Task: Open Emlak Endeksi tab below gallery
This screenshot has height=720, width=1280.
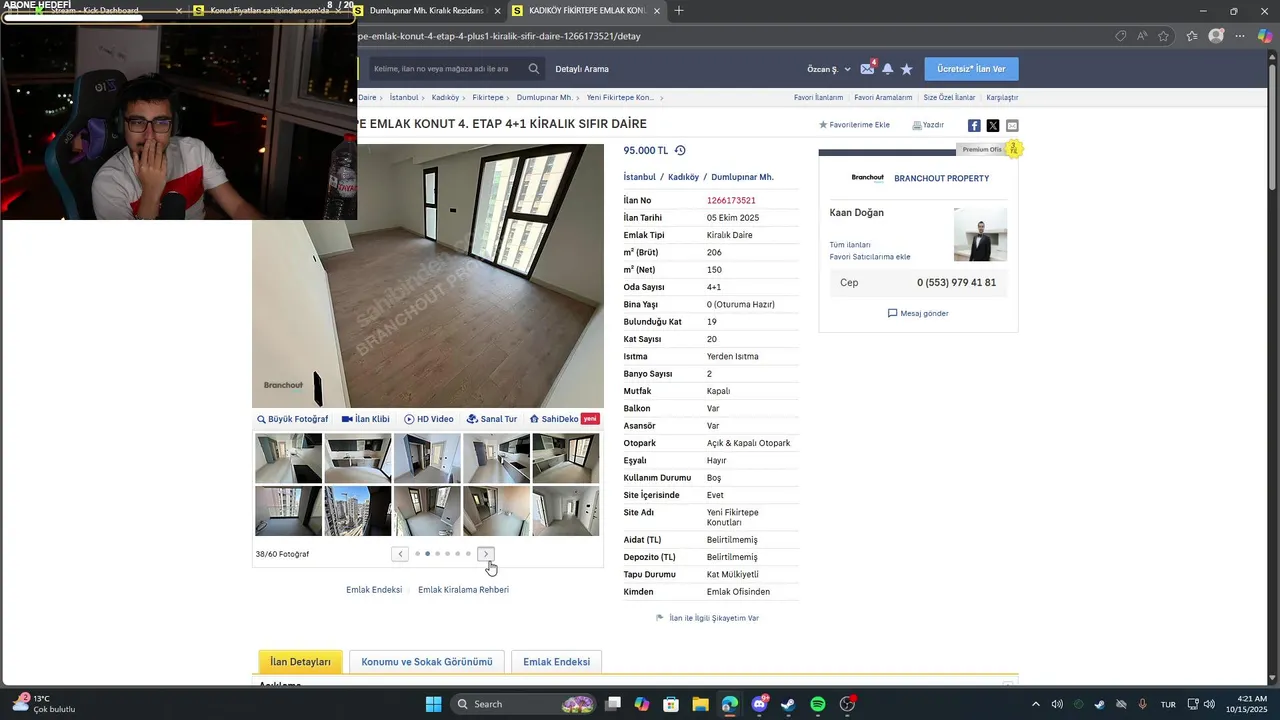Action: click(x=556, y=662)
